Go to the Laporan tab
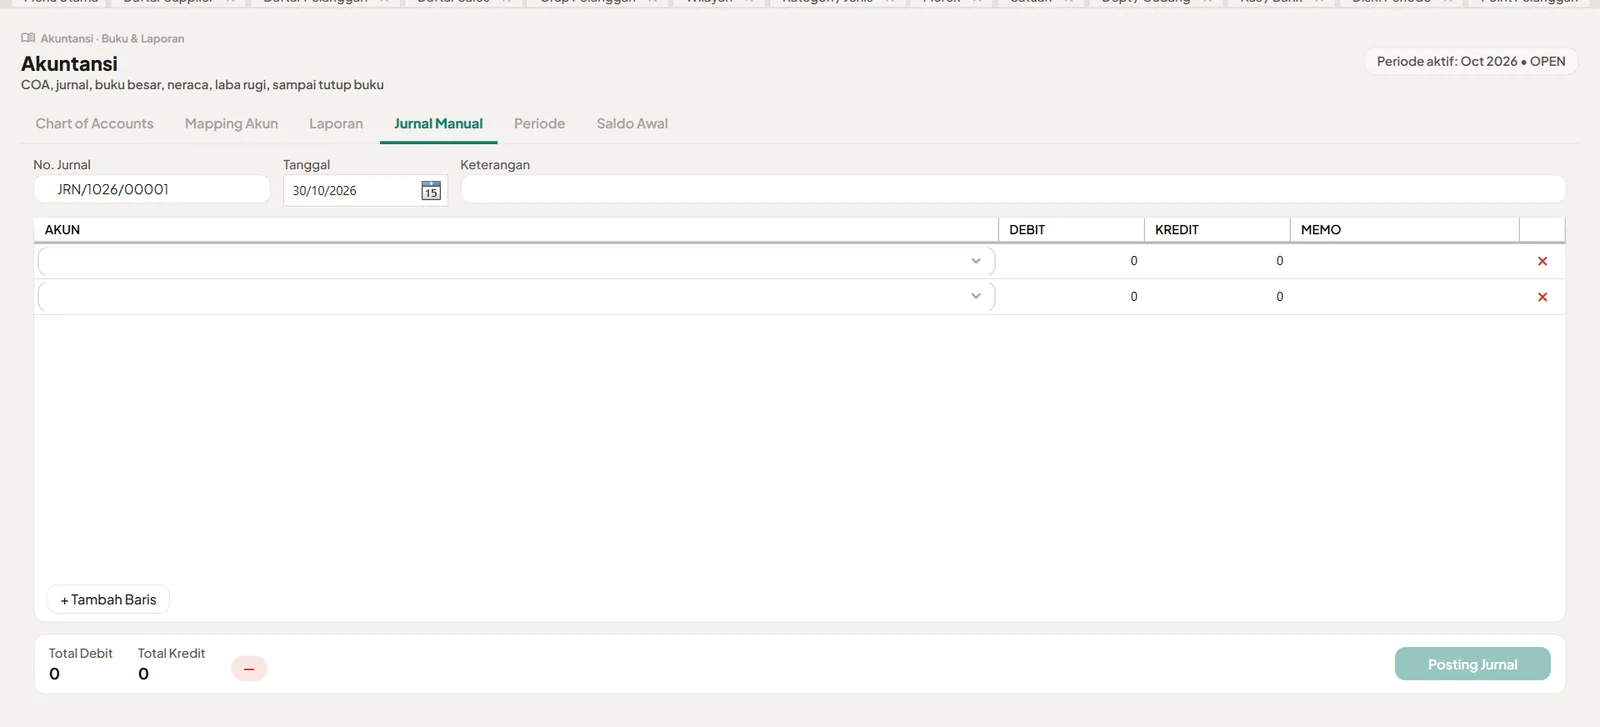Image resolution: width=1600 pixels, height=727 pixels. 336,123
